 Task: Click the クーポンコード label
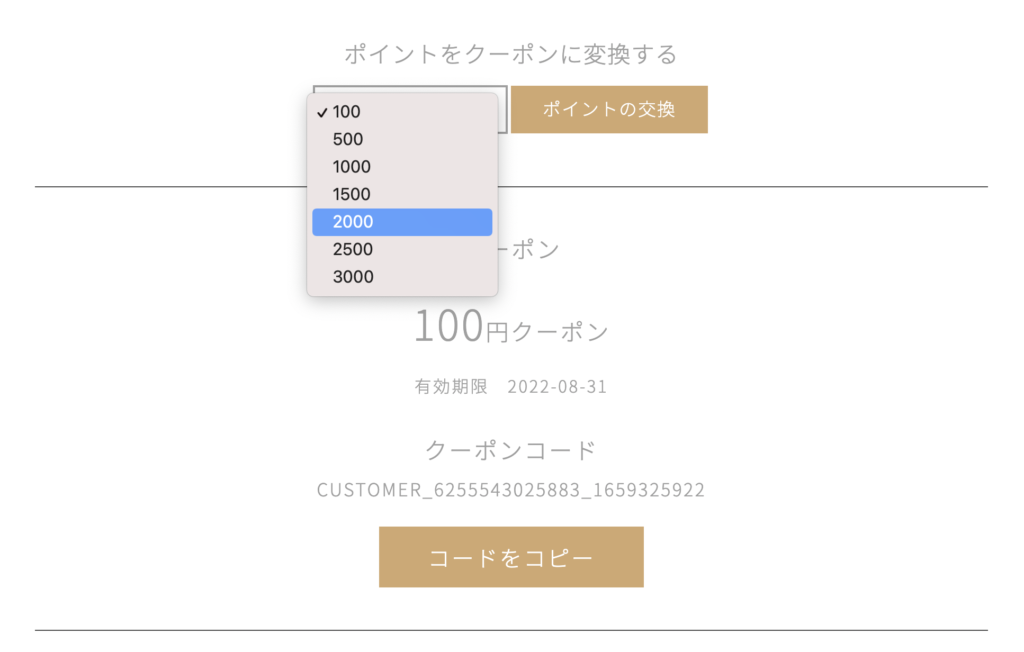click(x=511, y=450)
